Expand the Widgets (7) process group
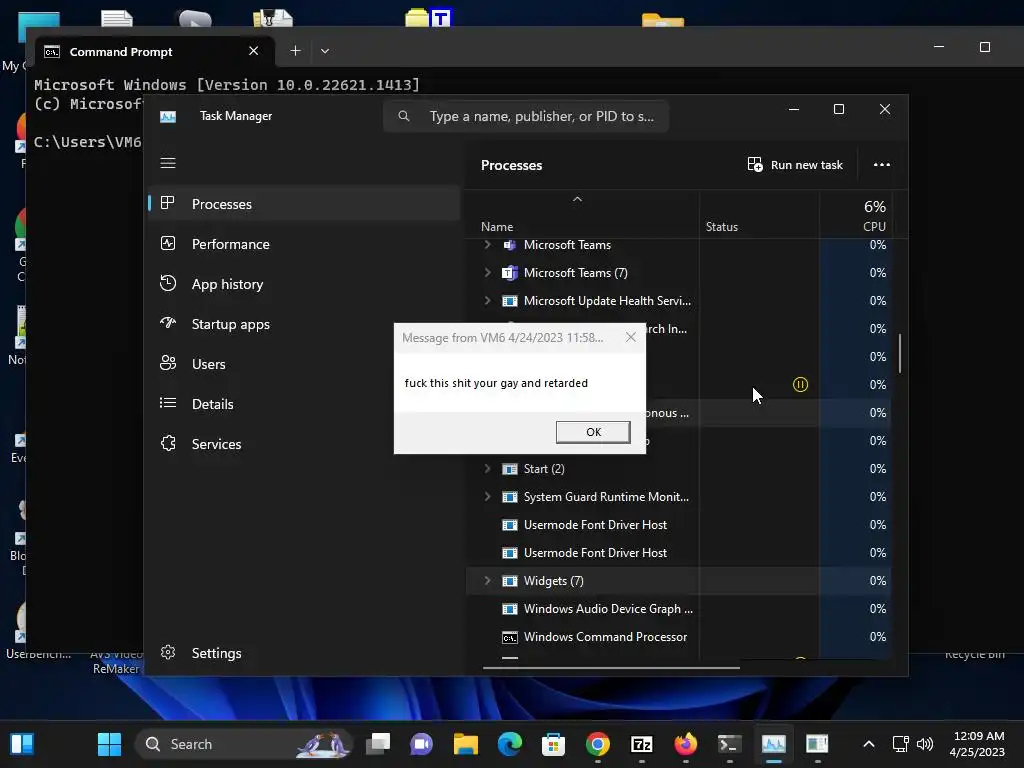This screenshot has height=768, width=1024. point(487,581)
